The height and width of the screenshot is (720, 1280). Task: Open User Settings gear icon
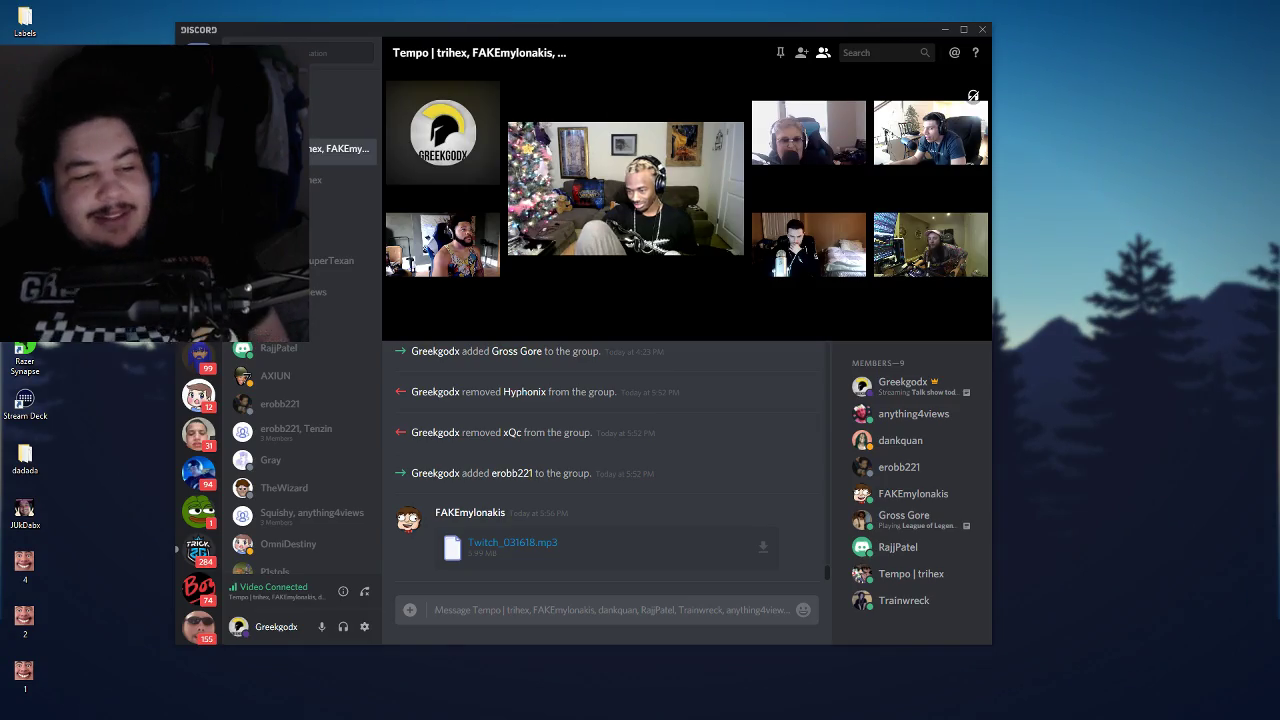point(365,627)
